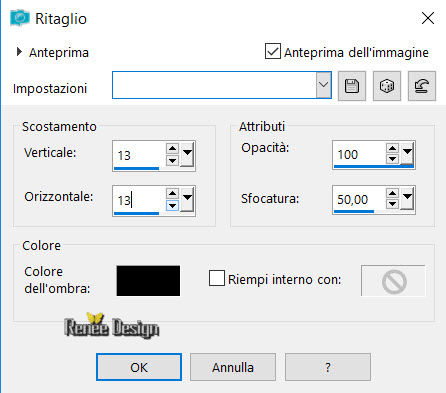Close the Ritaglio dialog window
The height and width of the screenshot is (393, 446).
(428, 18)
